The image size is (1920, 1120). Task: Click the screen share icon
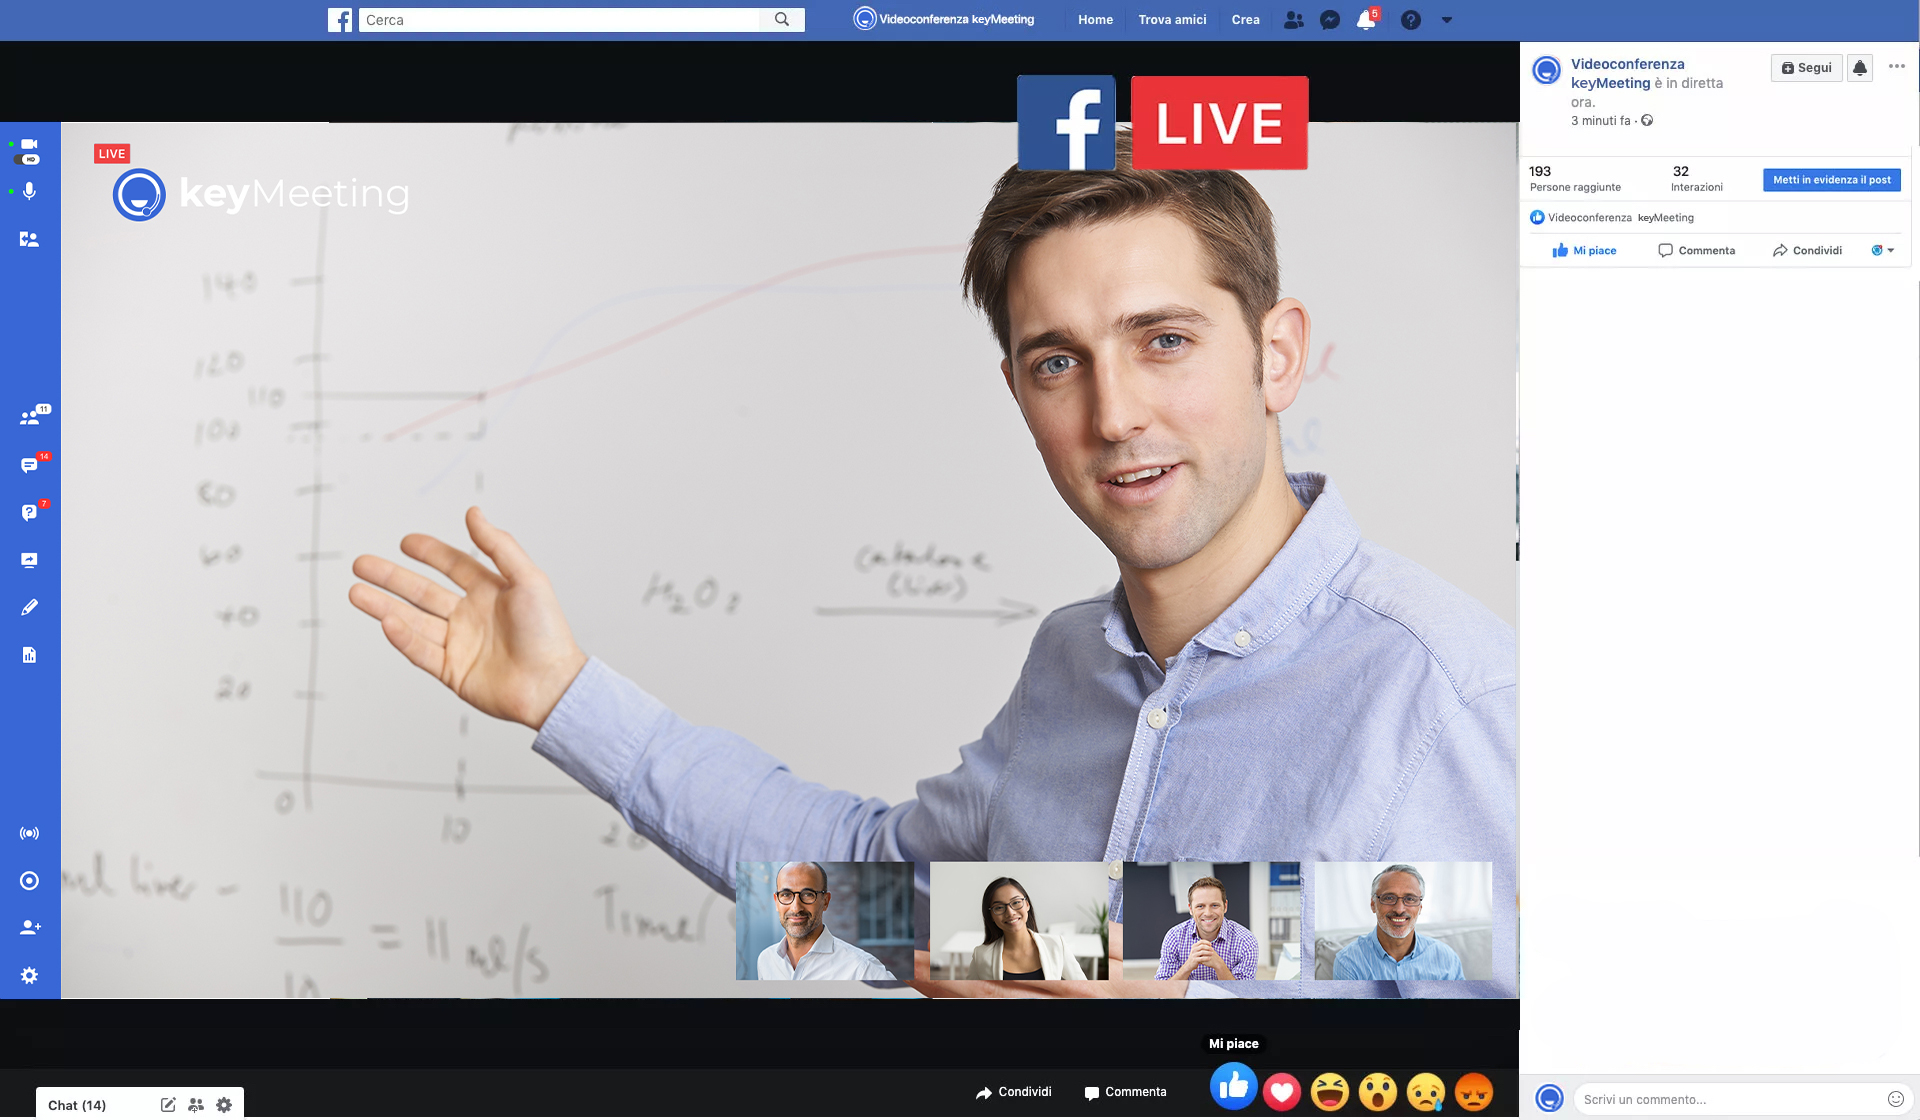29,560
